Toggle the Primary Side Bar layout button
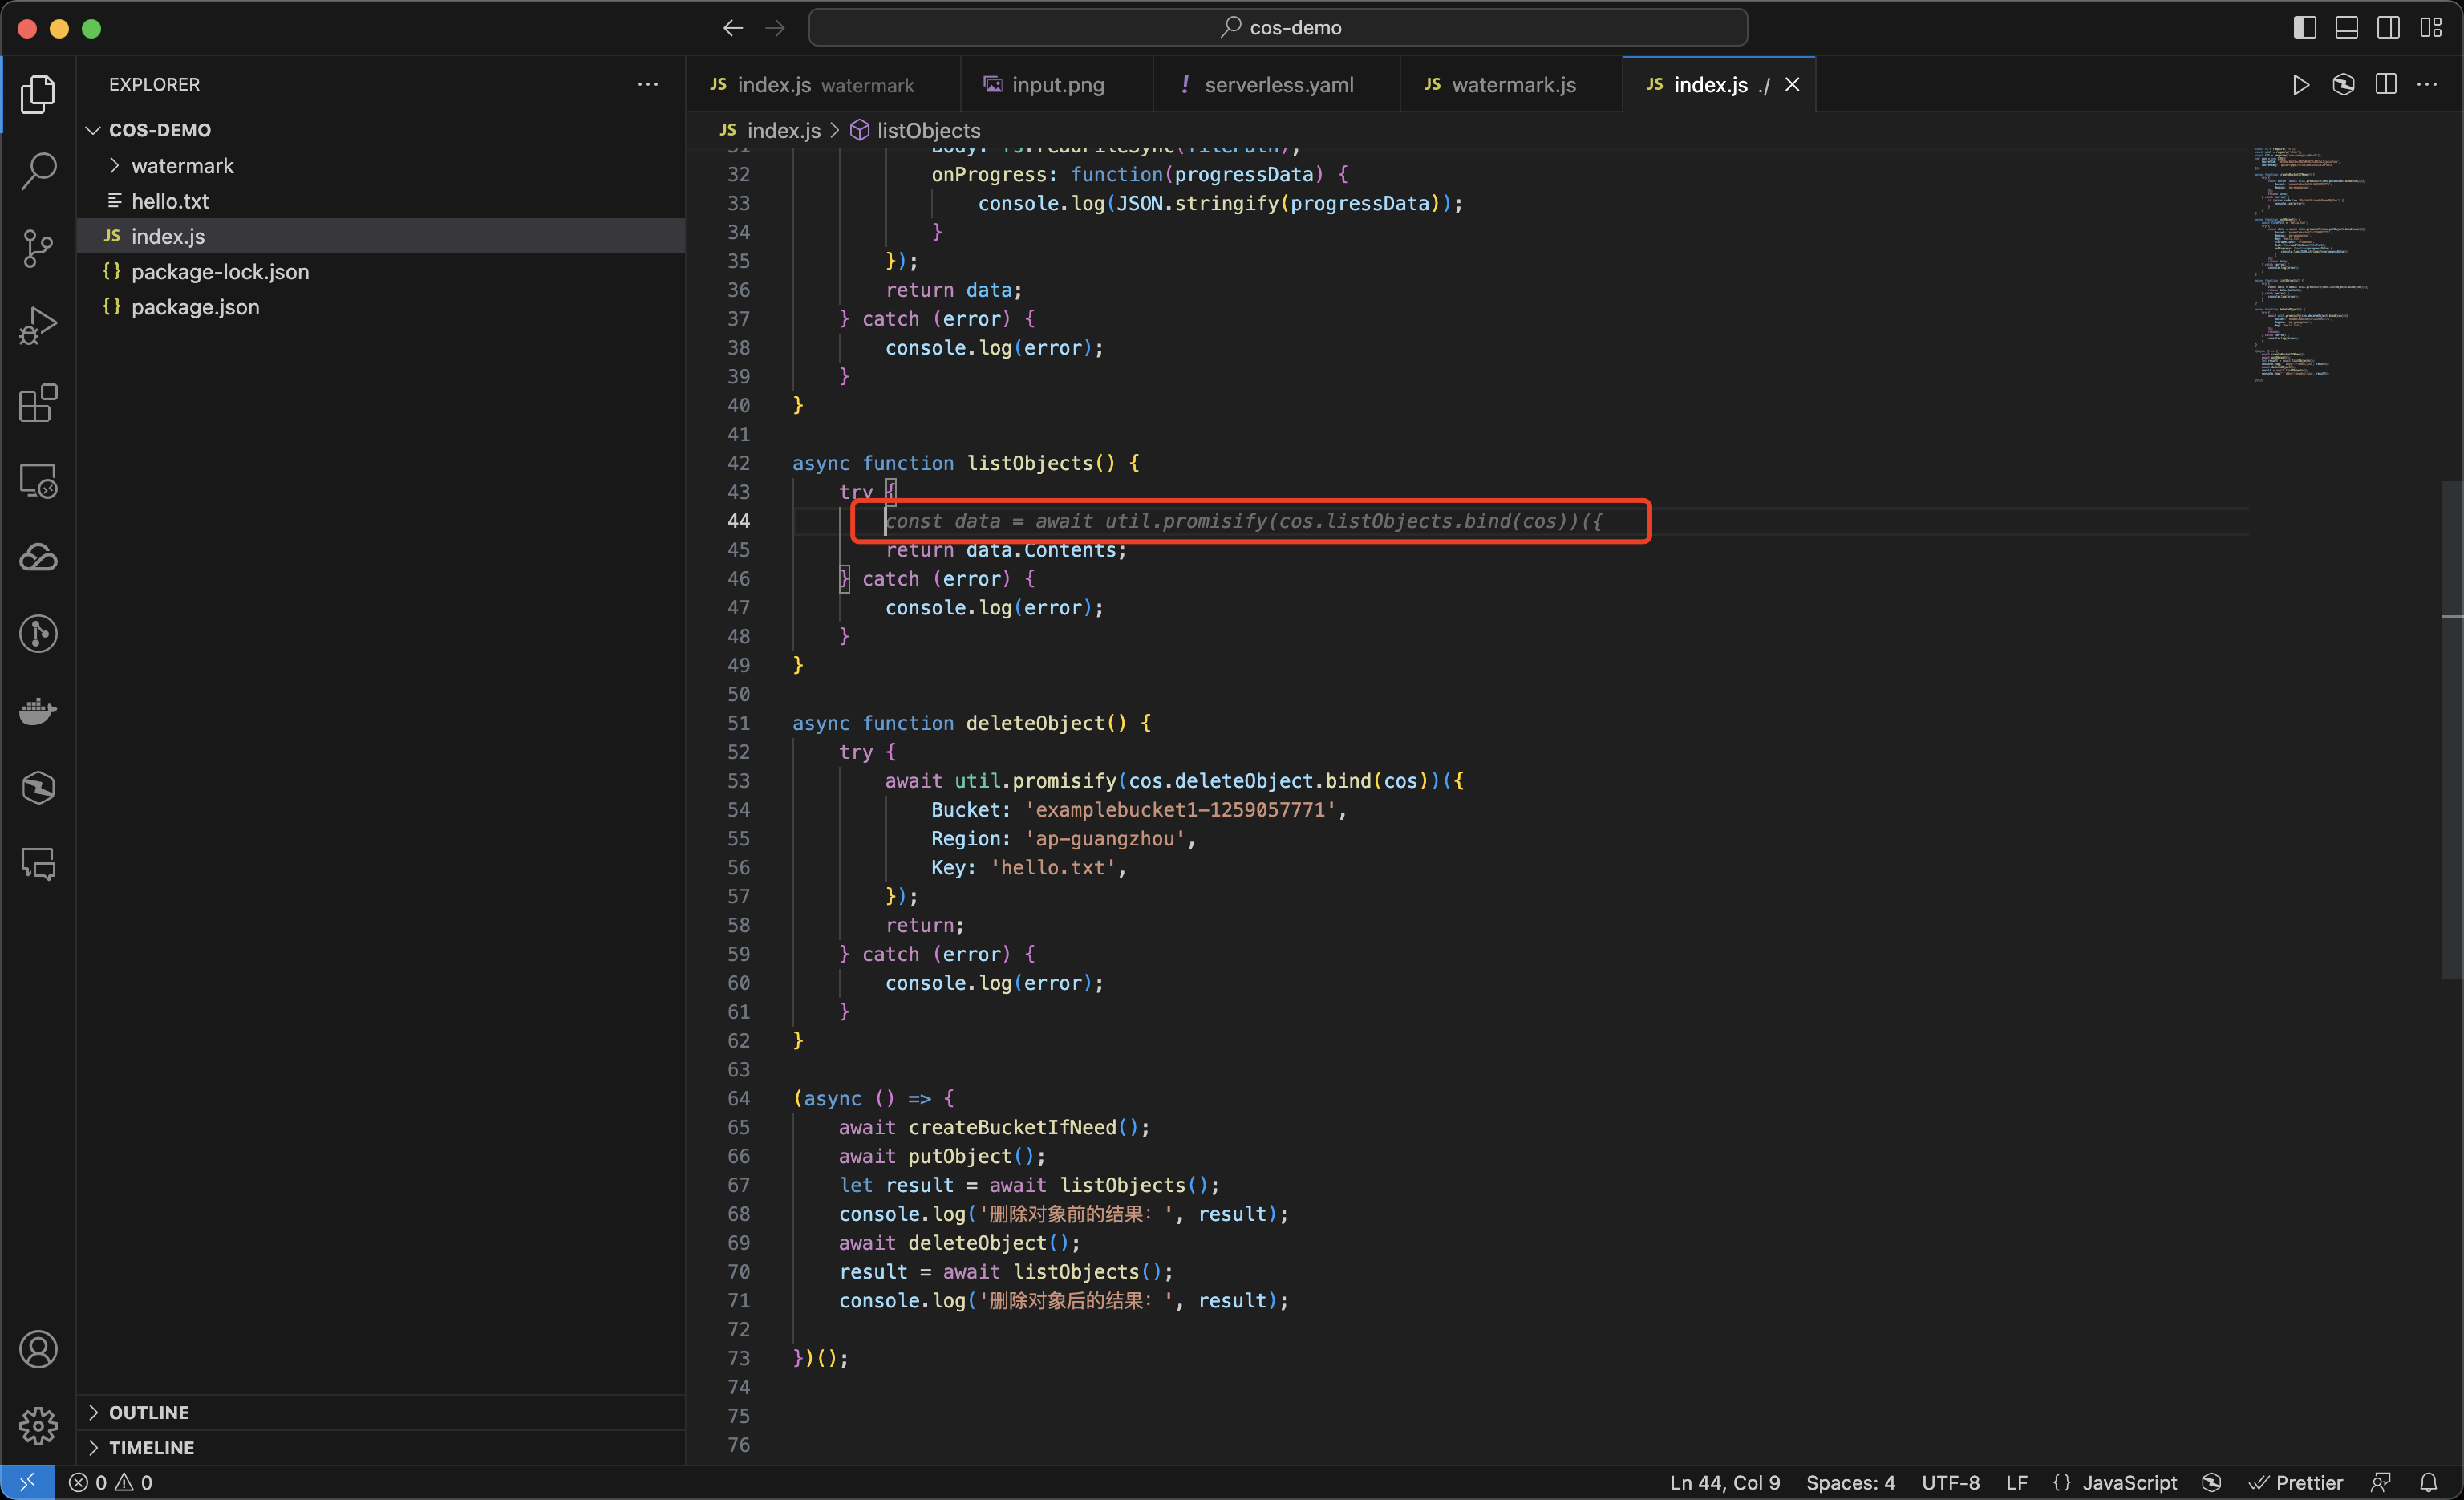2464x1500 pixels. click(x=2304, y=28)
